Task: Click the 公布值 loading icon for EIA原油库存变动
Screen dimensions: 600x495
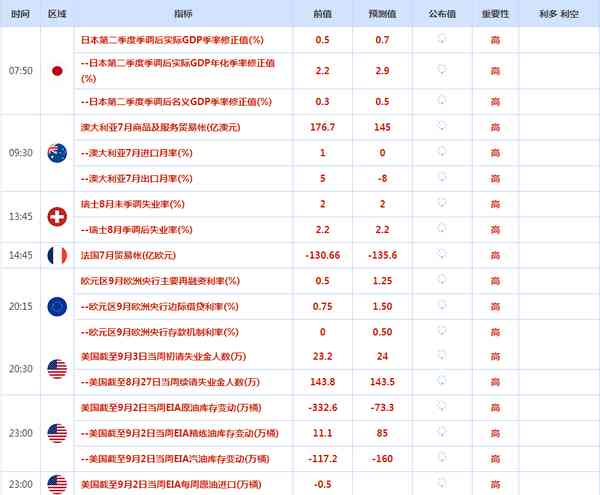Action: click(442, 406)
